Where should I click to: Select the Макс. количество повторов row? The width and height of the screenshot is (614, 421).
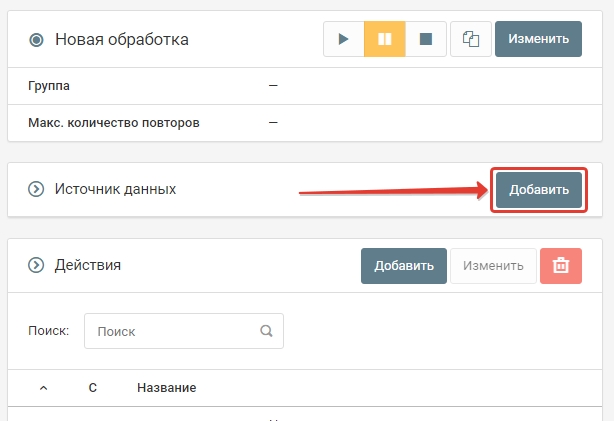(114, 123)
